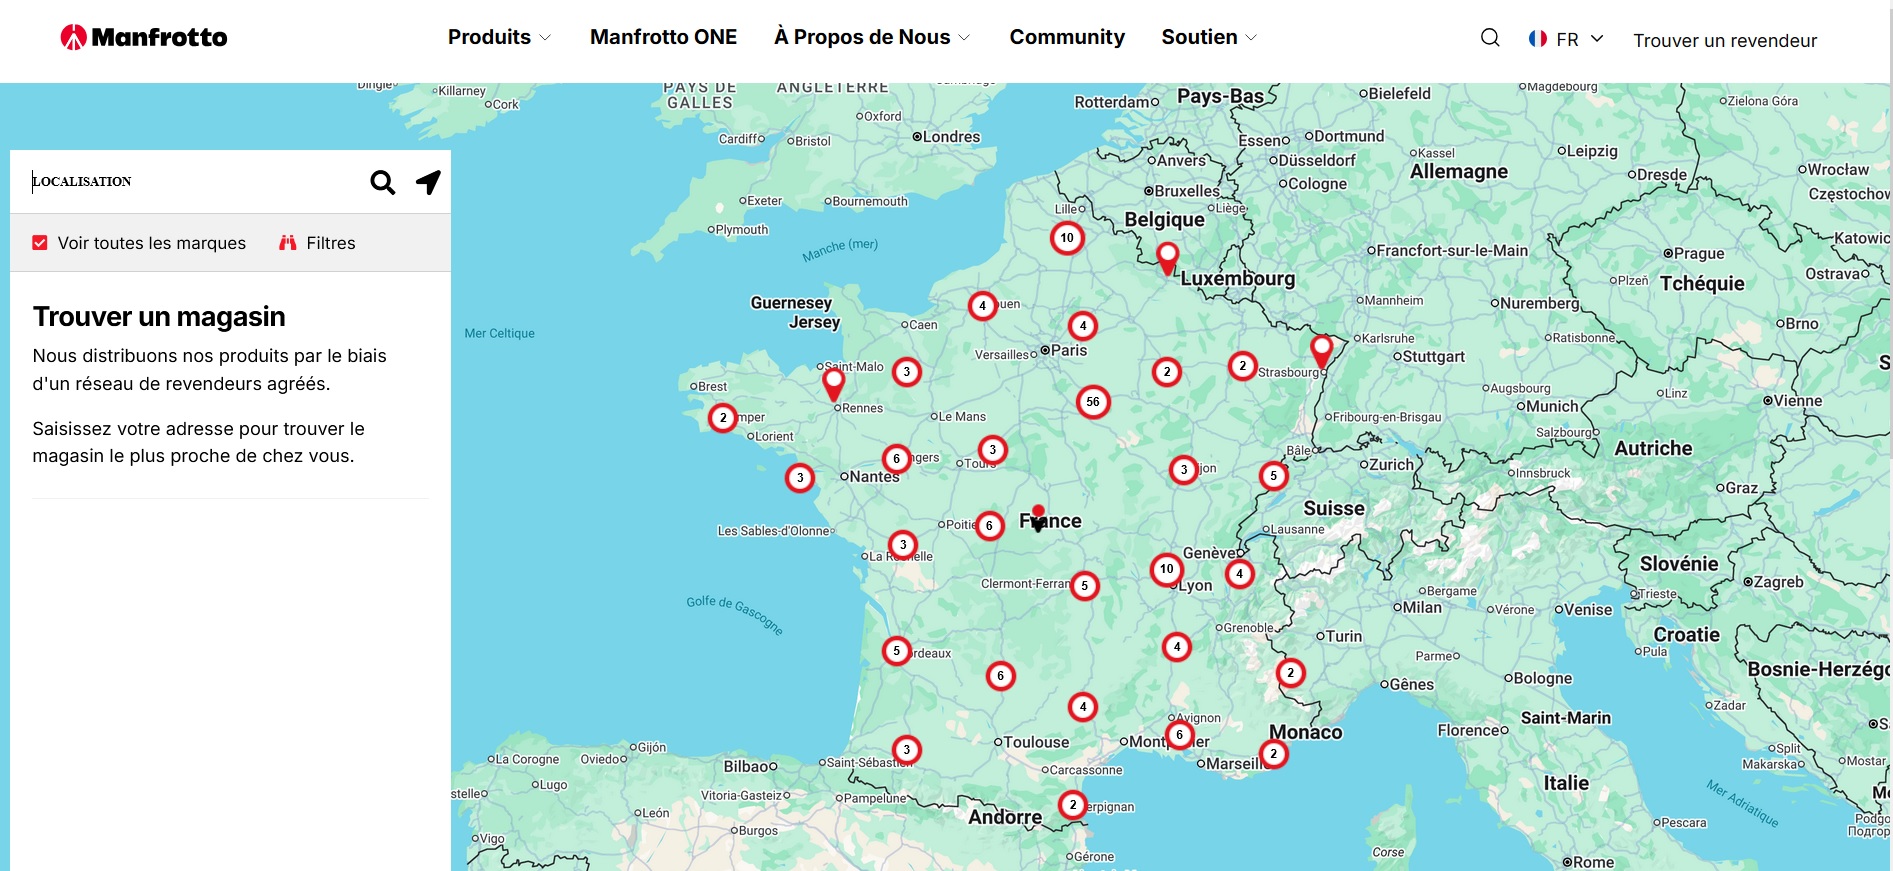The width and height of the screenshot is (1893, 871).
Task: Expand the Soutien menu
Action: click(x=1209, y=38)
